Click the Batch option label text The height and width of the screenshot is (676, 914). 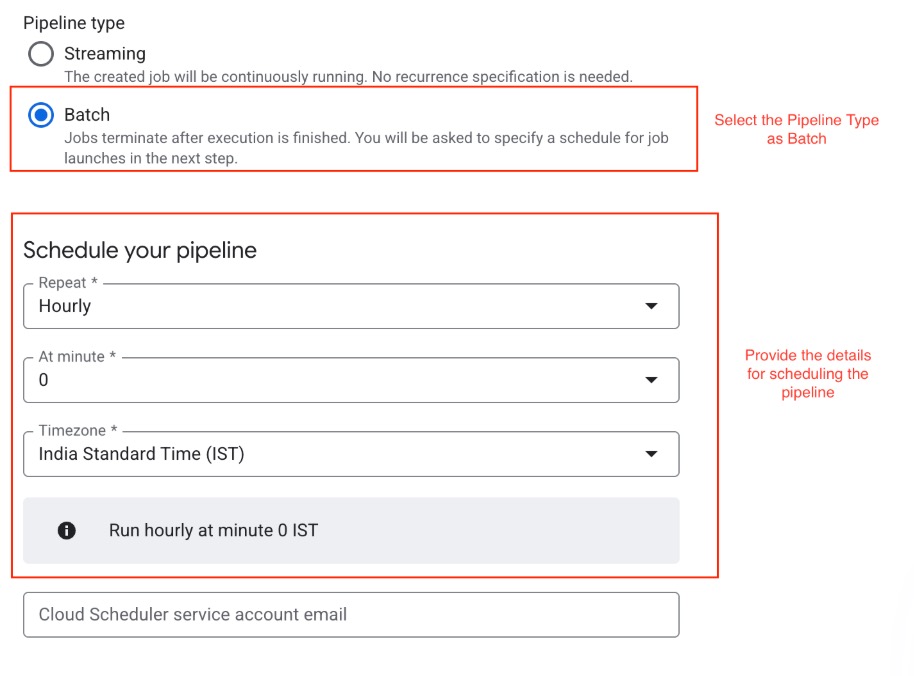(x=87, y=115)
